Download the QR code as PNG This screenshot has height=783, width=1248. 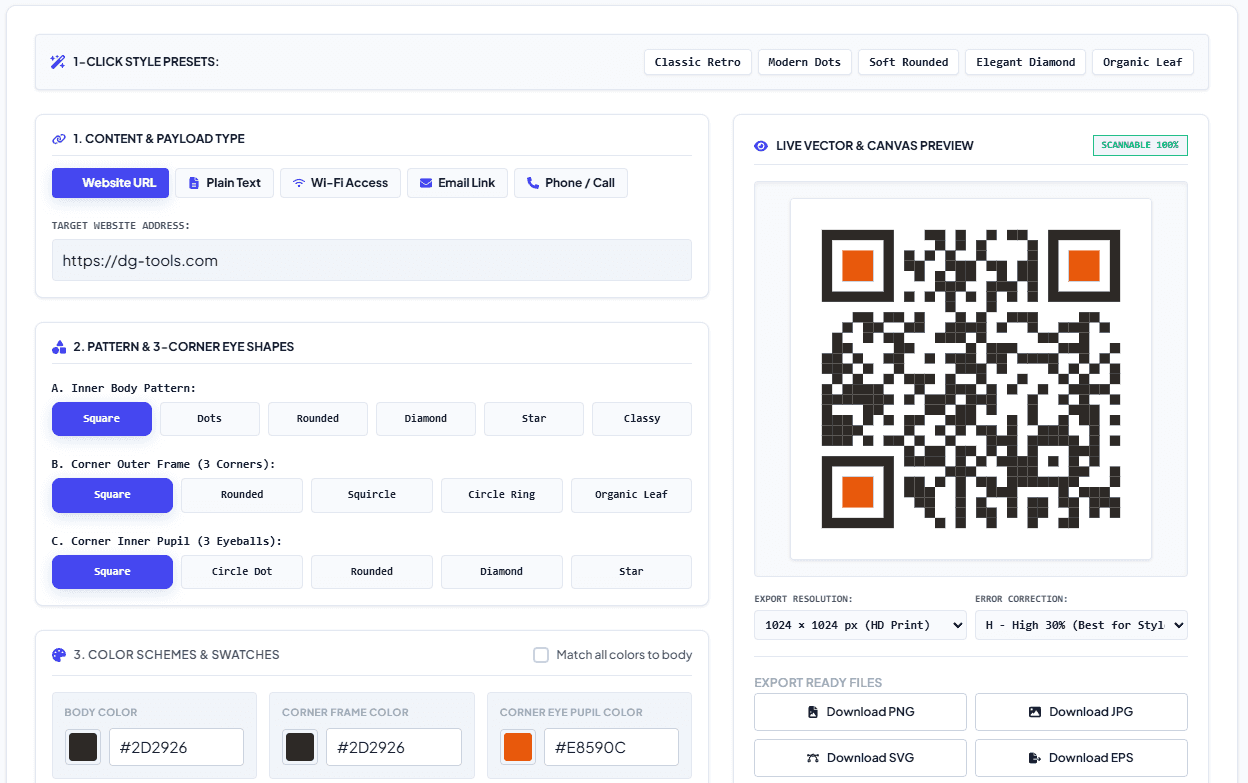click(x=860, y=712)
